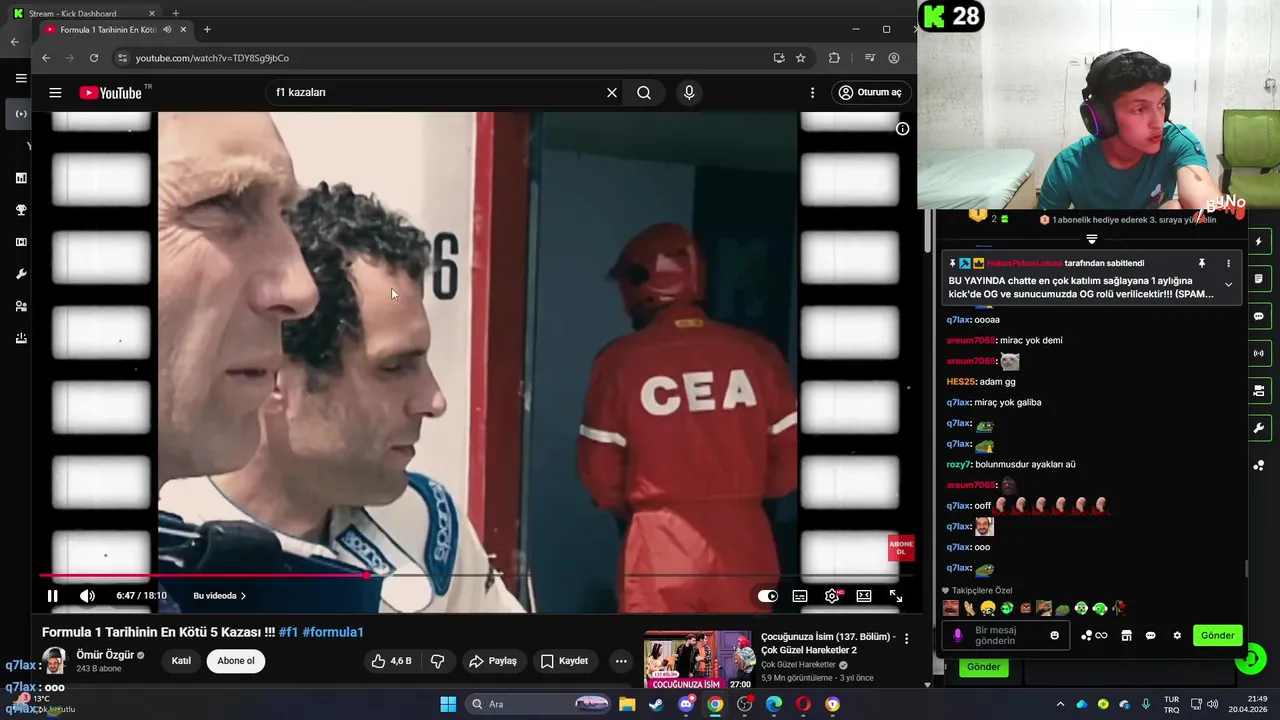Image resolution: width=1280 pixels, height=720 pixels.
Task: Open the Ömür Özgür channel avatar
Action: click(54, 661)
